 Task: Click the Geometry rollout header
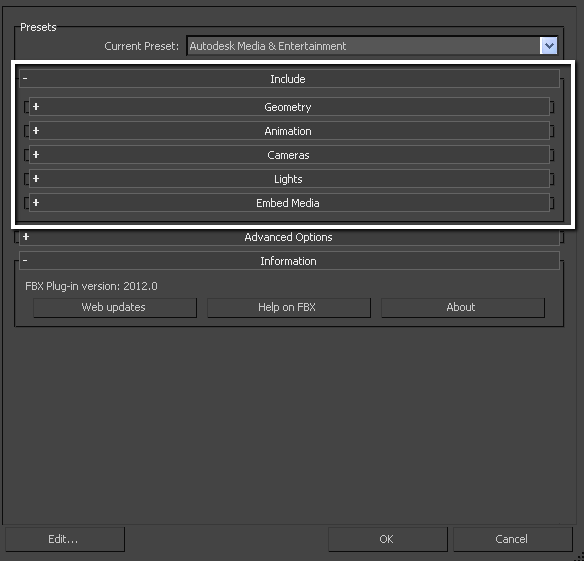click(289, 107)
